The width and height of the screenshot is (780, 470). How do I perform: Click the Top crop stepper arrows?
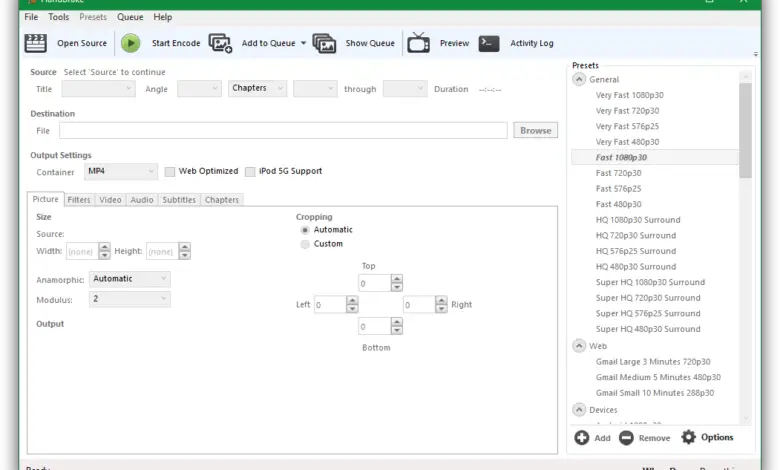[x=396, y=283]
